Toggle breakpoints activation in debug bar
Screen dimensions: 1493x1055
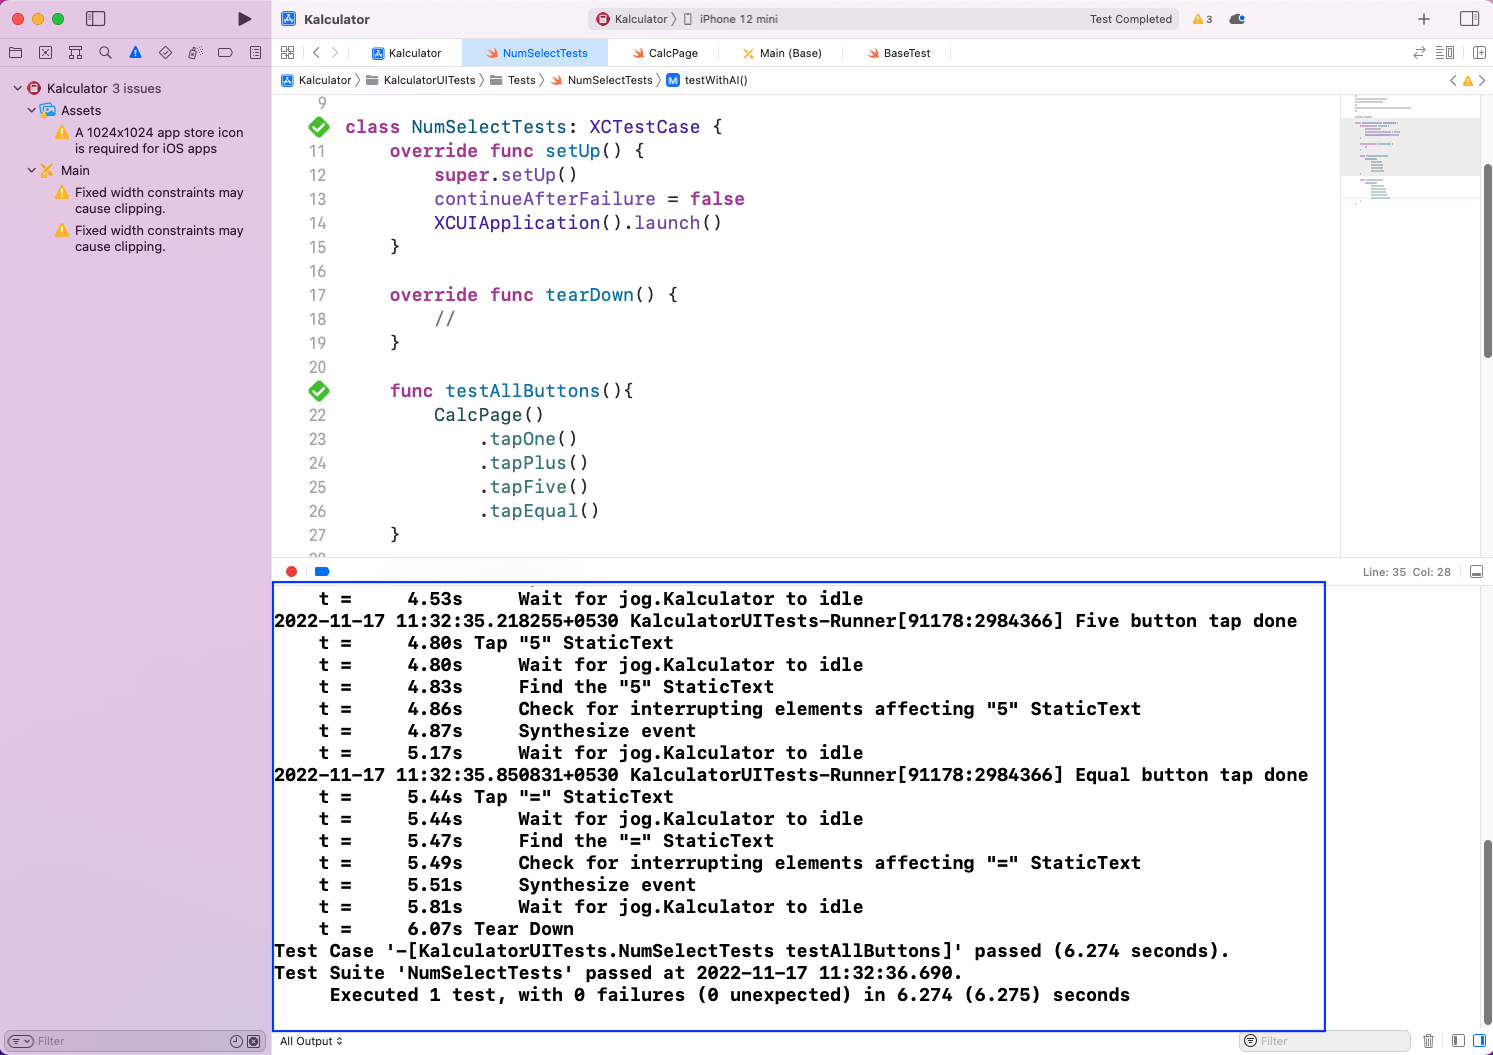pos(322,572)
